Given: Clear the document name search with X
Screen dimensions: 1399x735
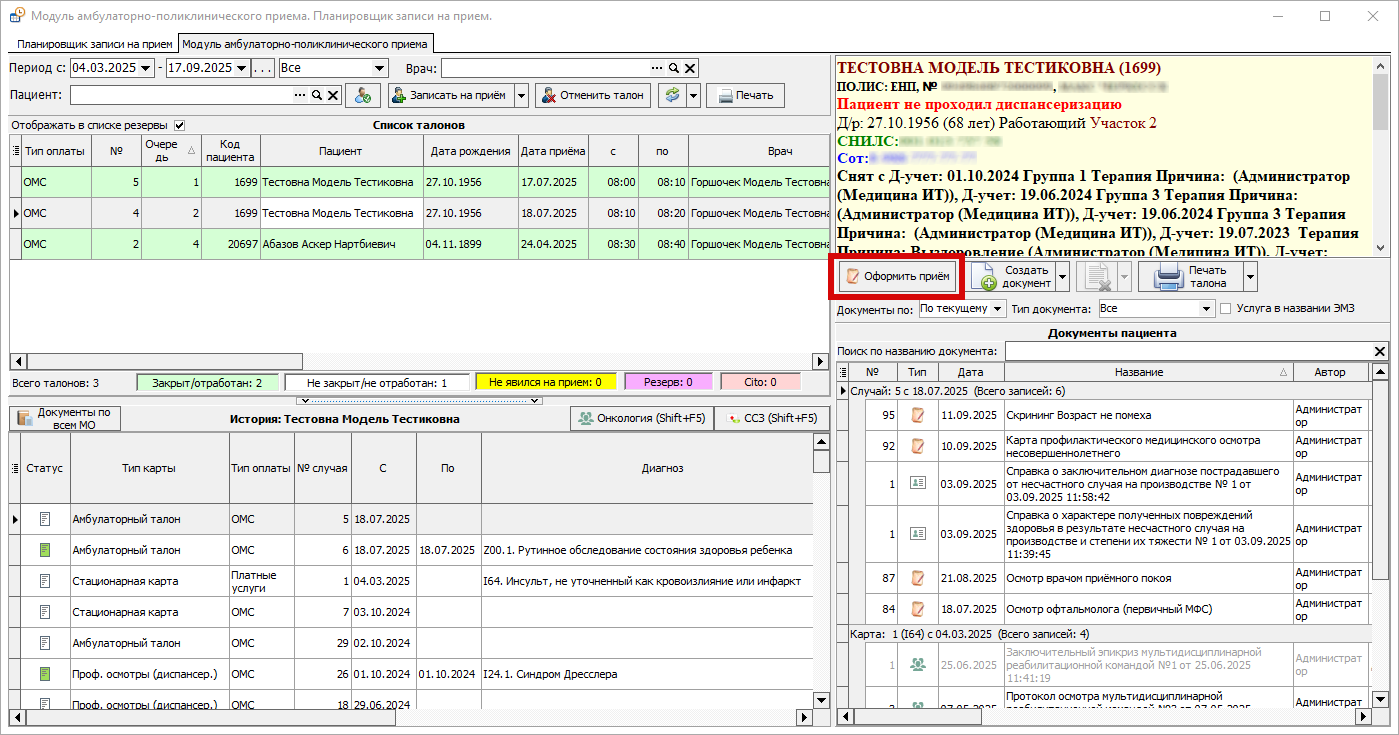Looking at the screenshot, I should [1380, 351].
